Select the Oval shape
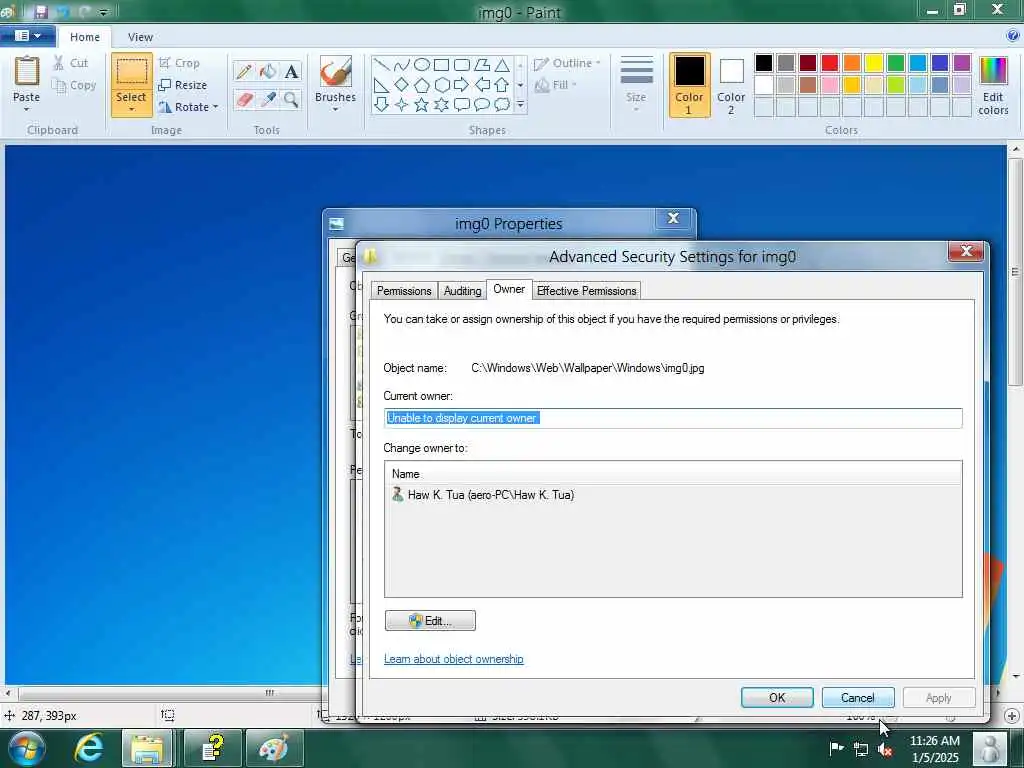 coord(422,65)
